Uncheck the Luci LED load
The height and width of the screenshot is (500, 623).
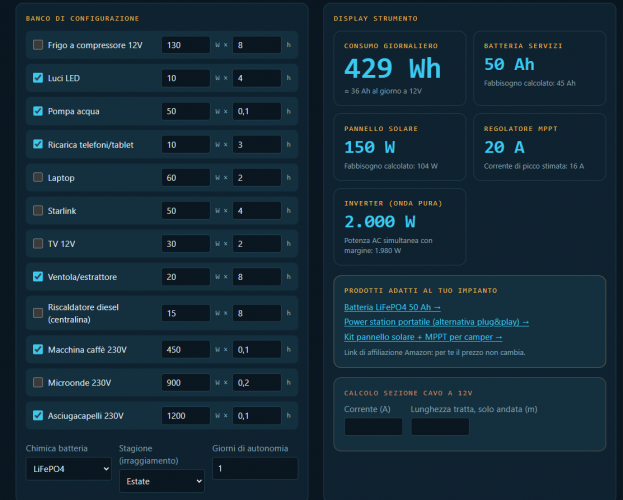coord(38,78)
